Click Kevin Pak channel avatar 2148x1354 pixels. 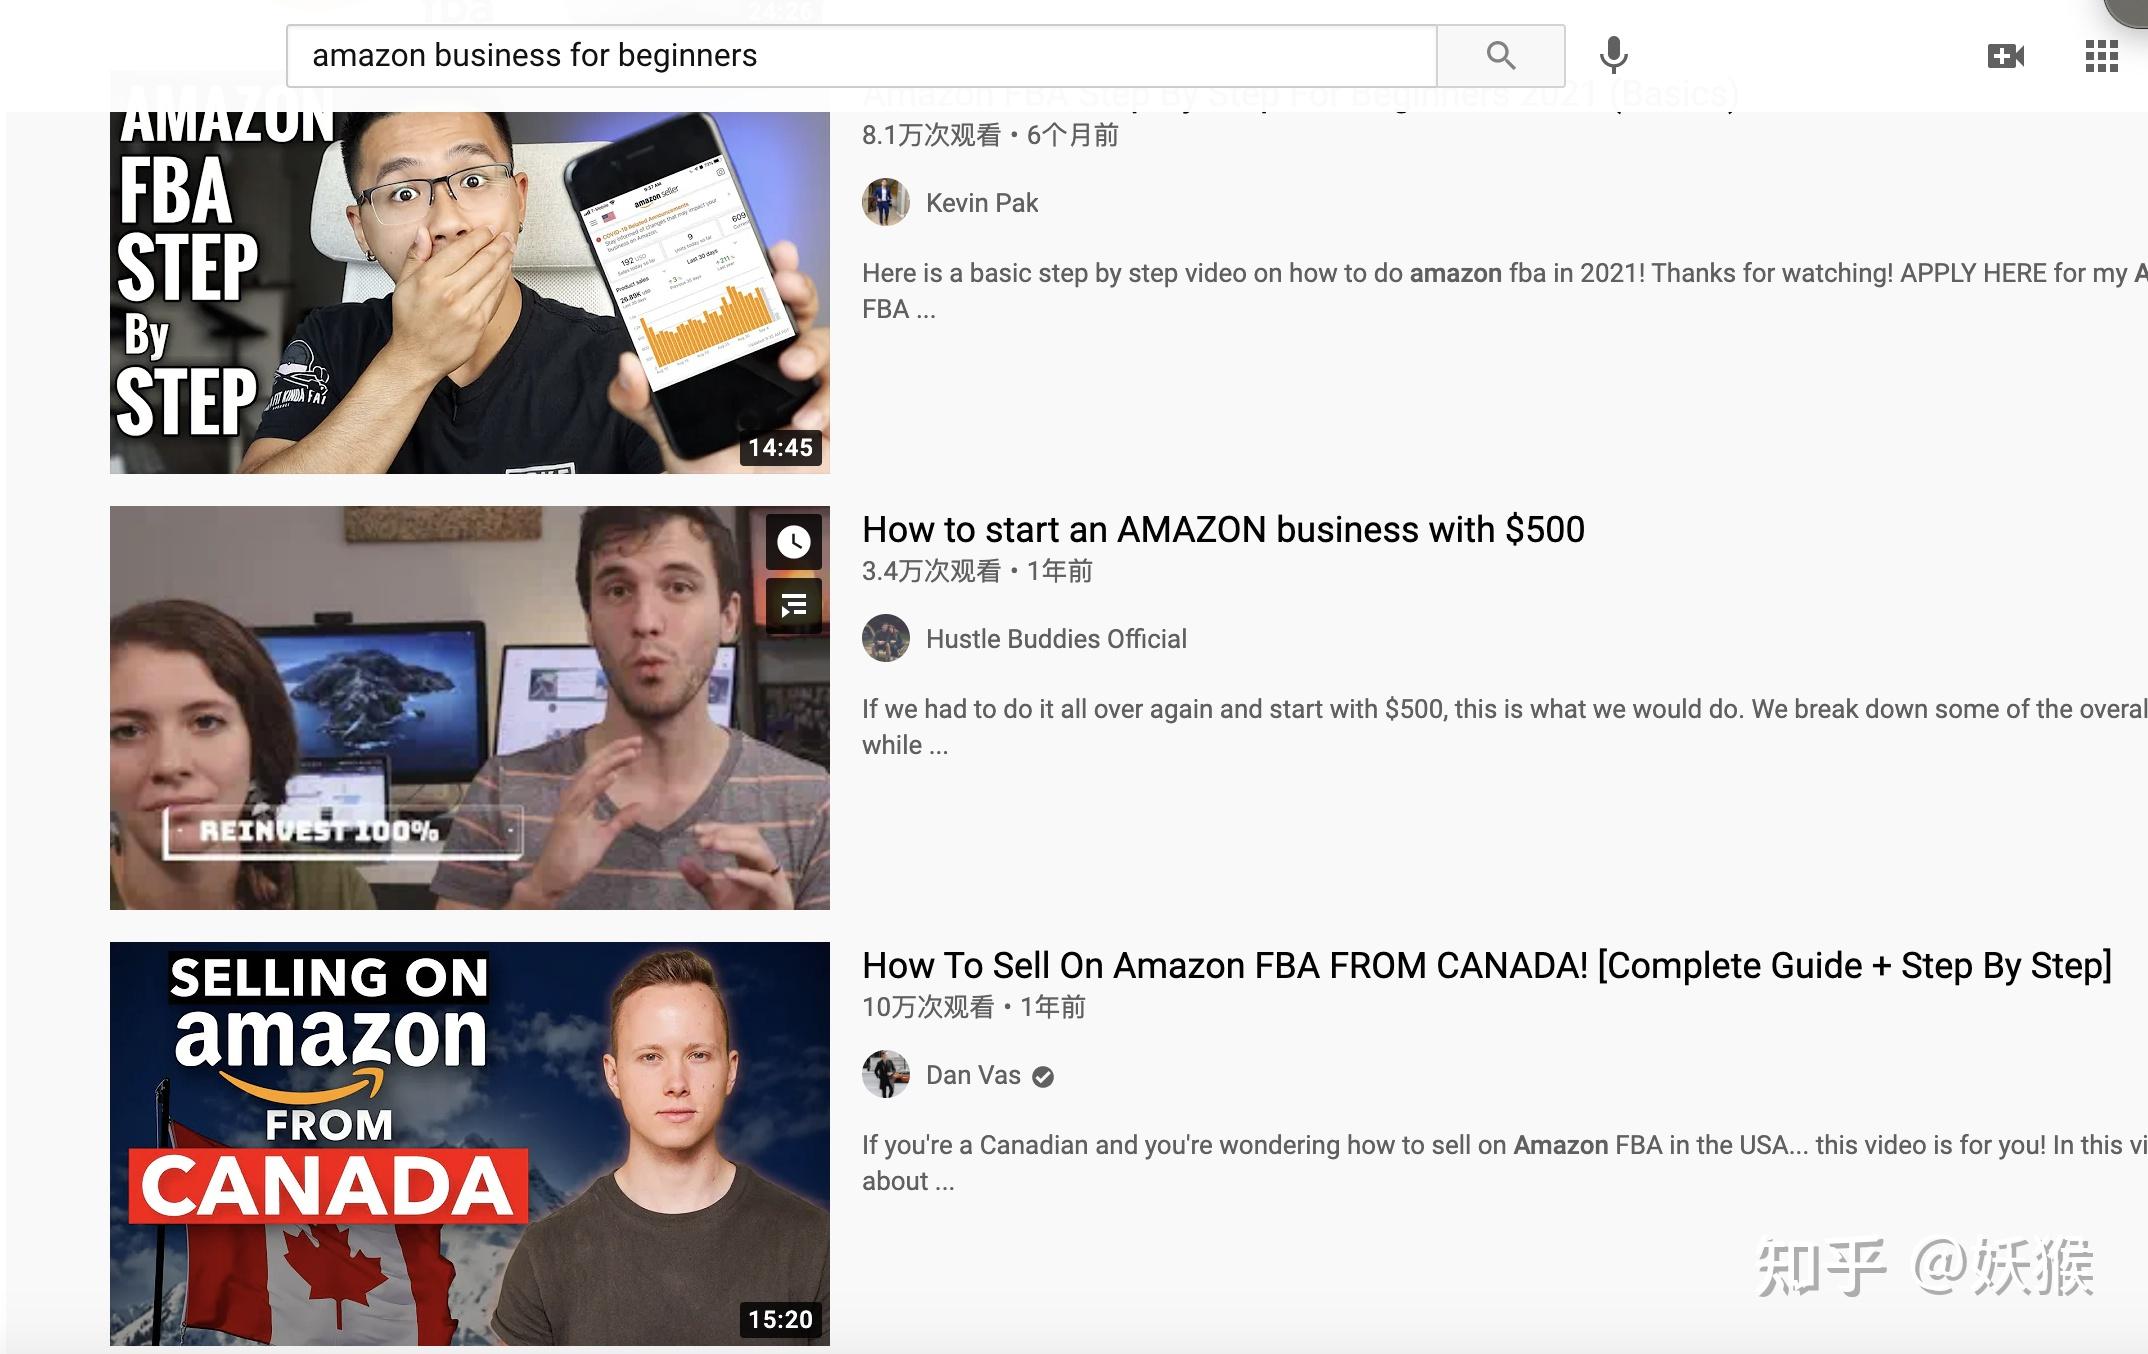point(886,202)
